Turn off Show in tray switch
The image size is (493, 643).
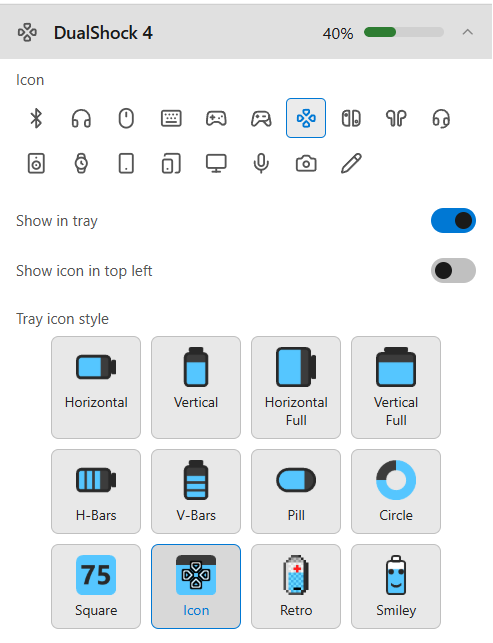(453, 221)
